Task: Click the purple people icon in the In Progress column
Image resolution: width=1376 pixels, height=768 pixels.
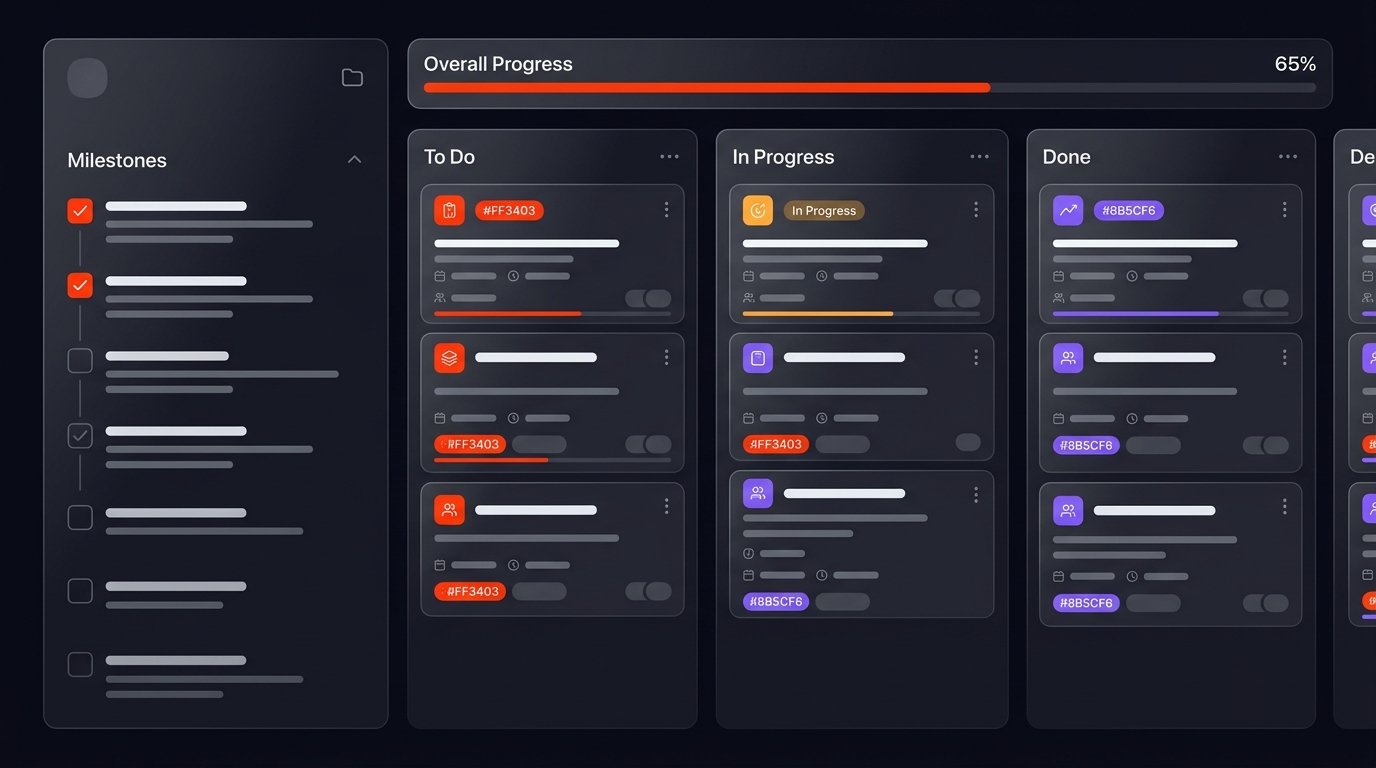Action: (758, 493)
